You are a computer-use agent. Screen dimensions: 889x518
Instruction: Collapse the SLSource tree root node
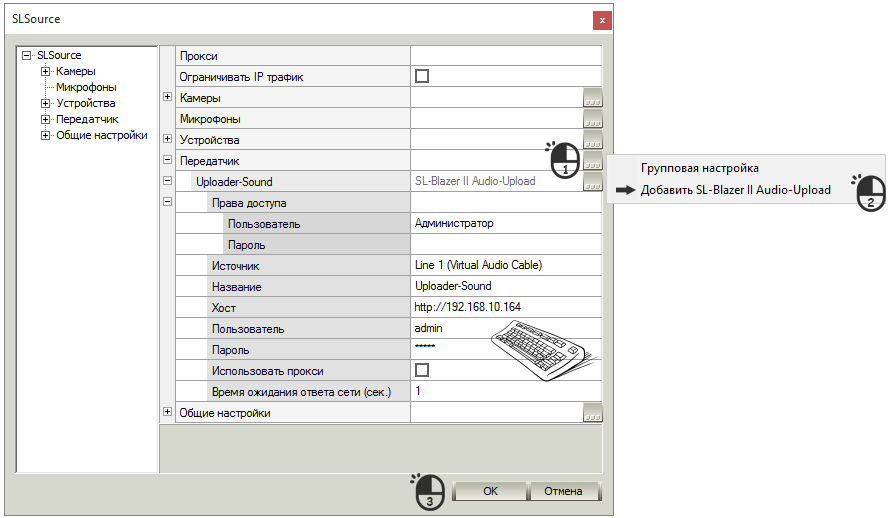pyautogui.click(x=26, y=56)
